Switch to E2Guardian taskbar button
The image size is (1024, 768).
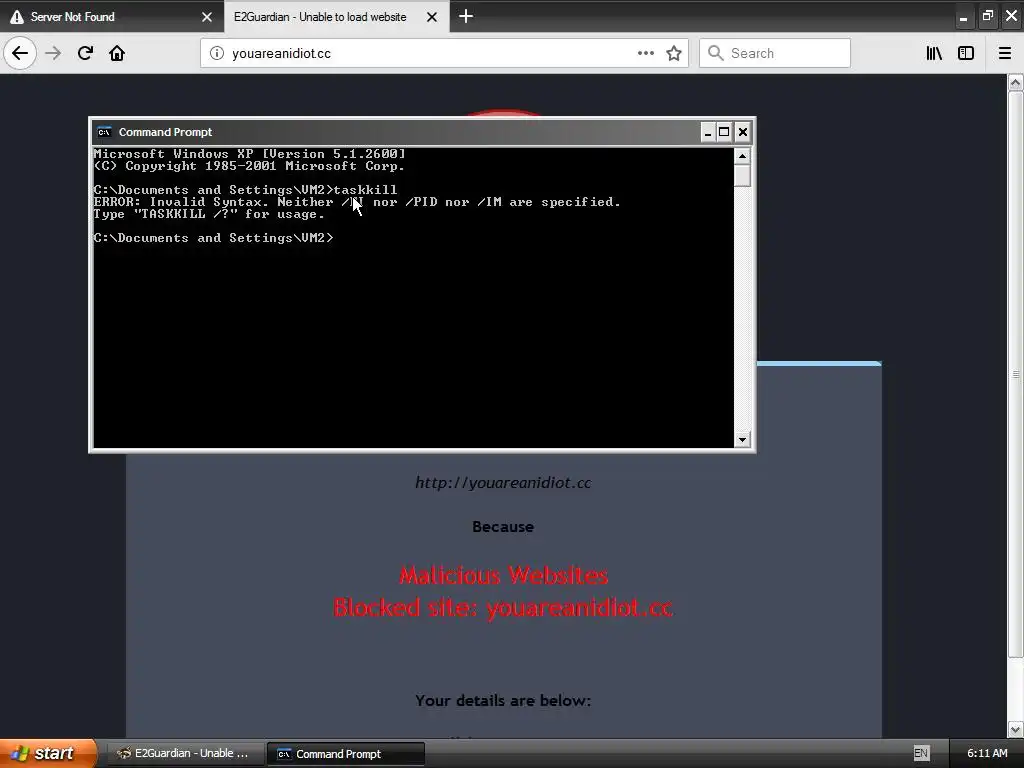[185, 754]
